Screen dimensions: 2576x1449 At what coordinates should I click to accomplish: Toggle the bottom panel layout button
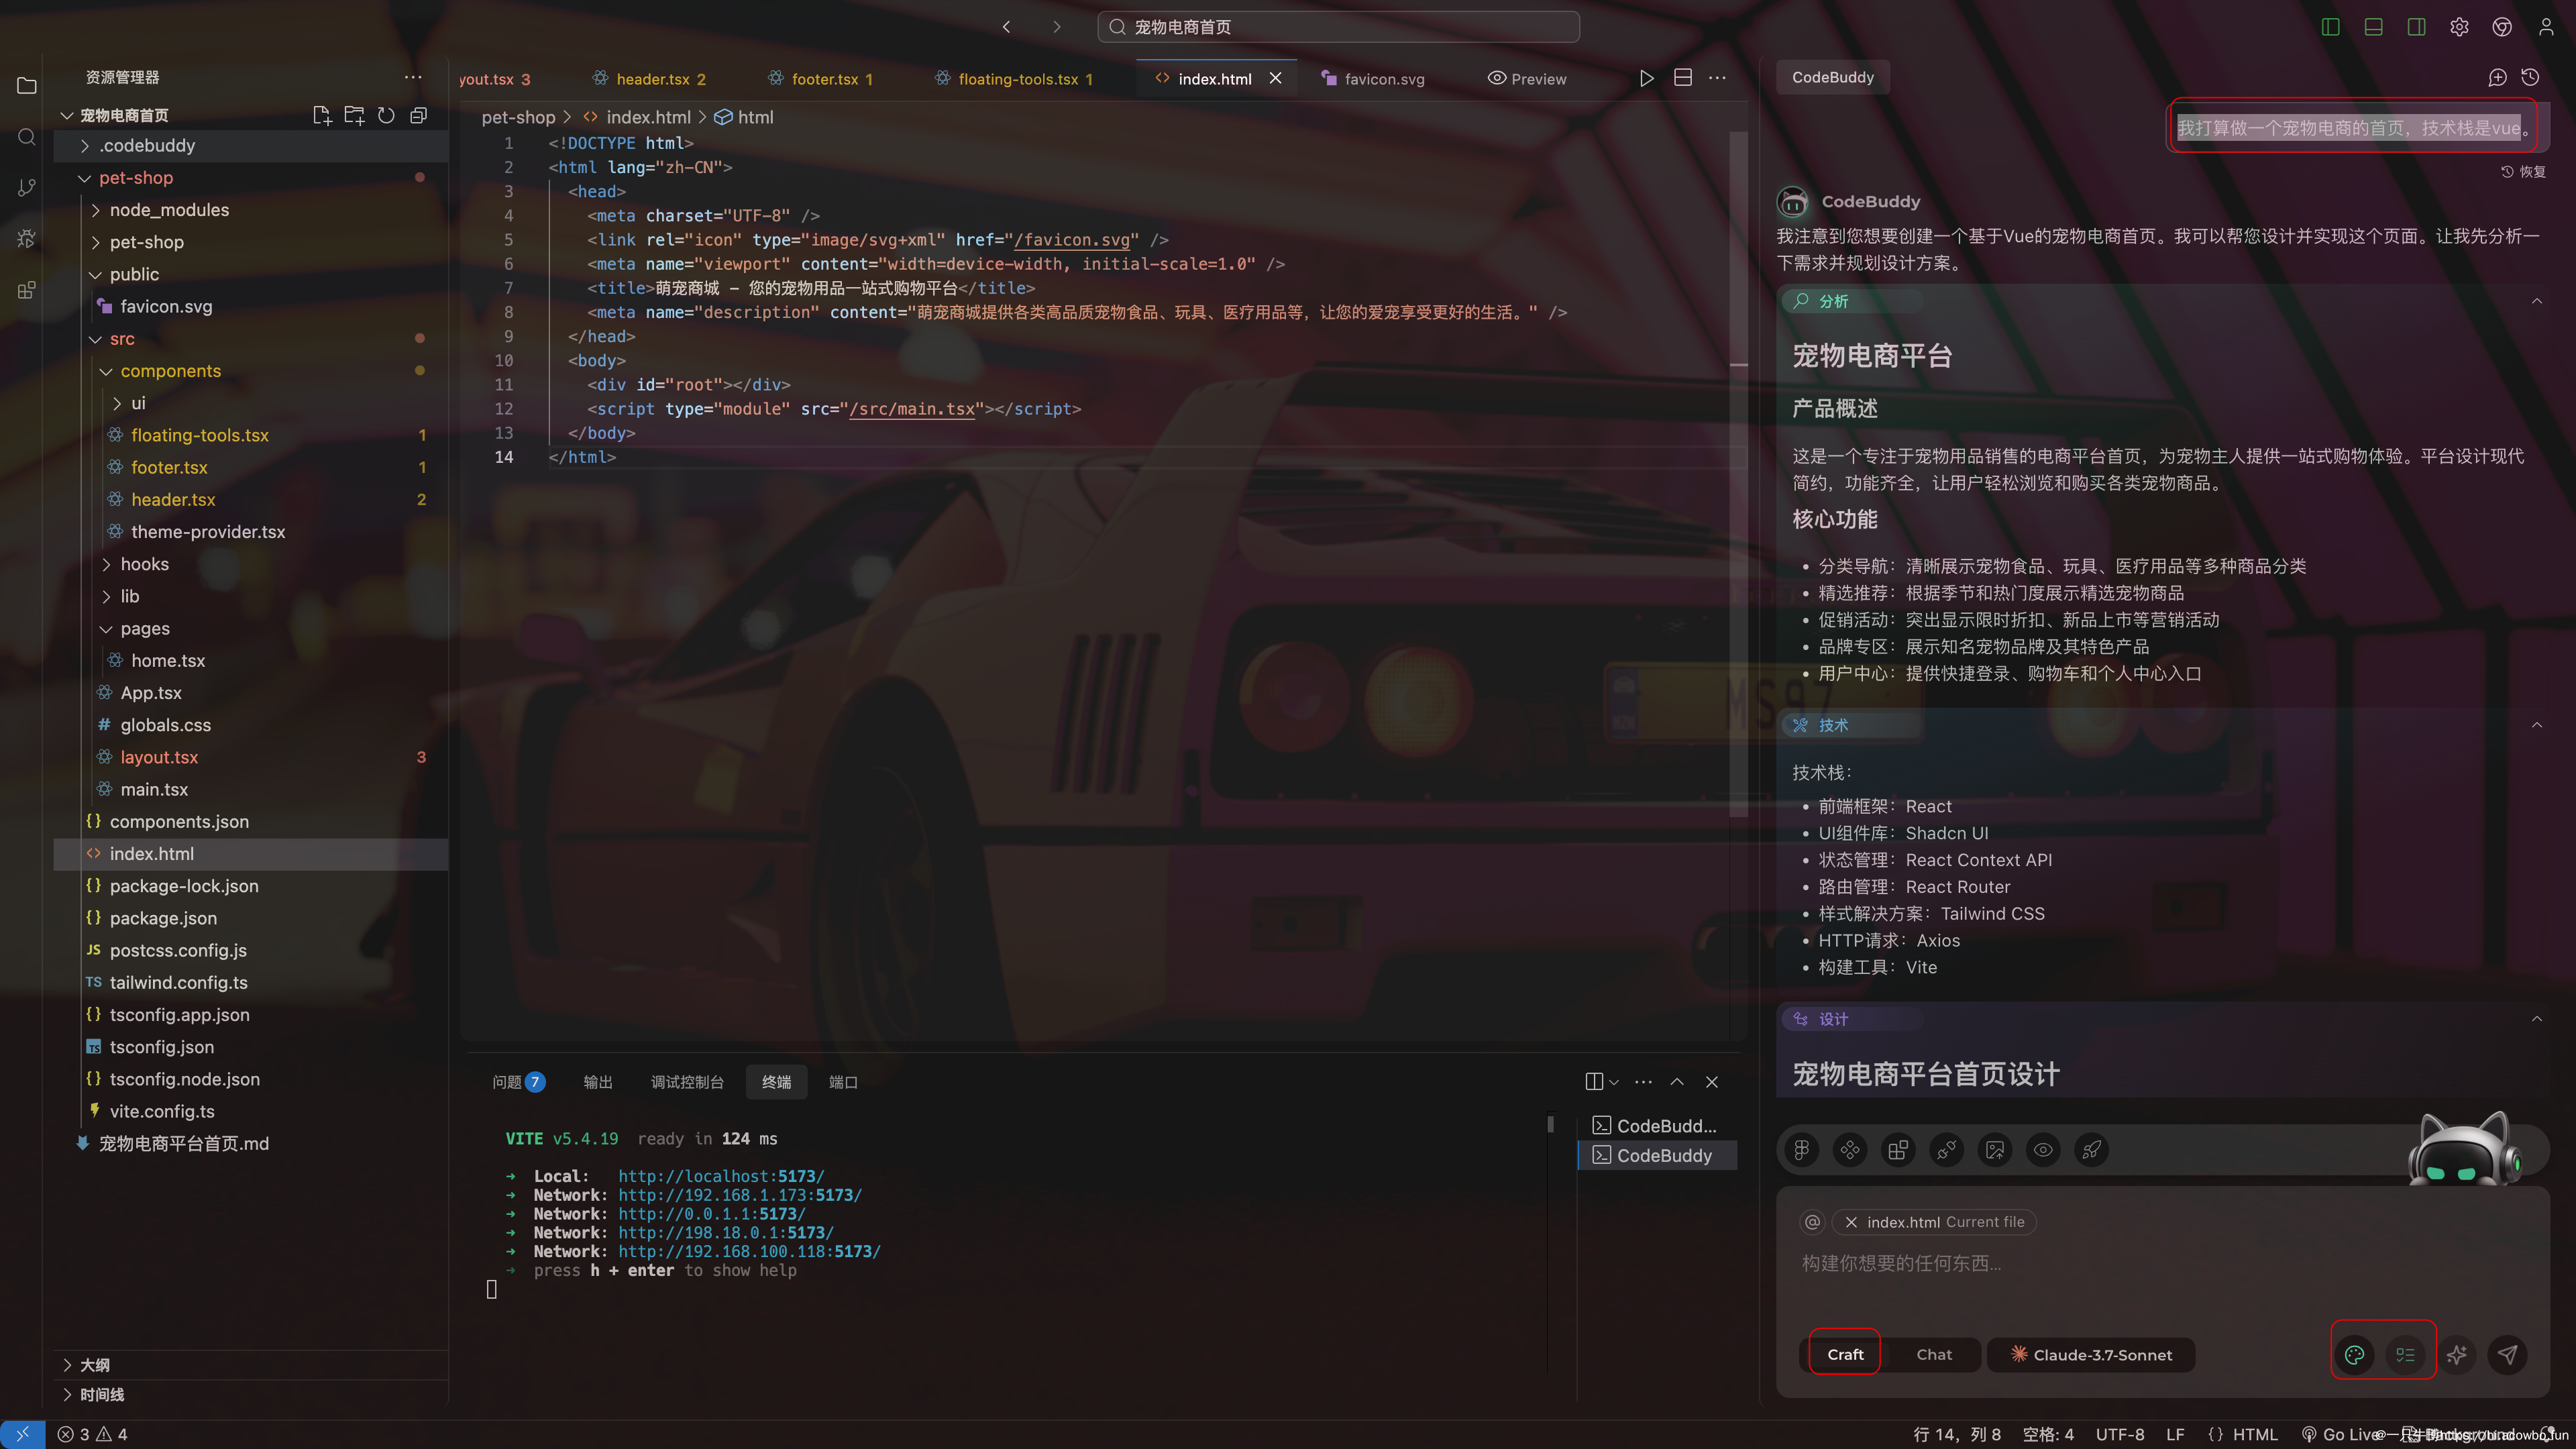coord(2373,27)
